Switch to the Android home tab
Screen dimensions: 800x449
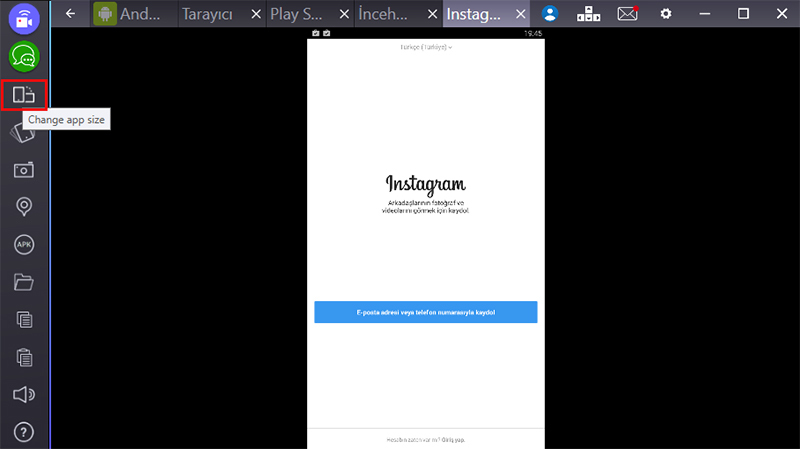[135, 14]
